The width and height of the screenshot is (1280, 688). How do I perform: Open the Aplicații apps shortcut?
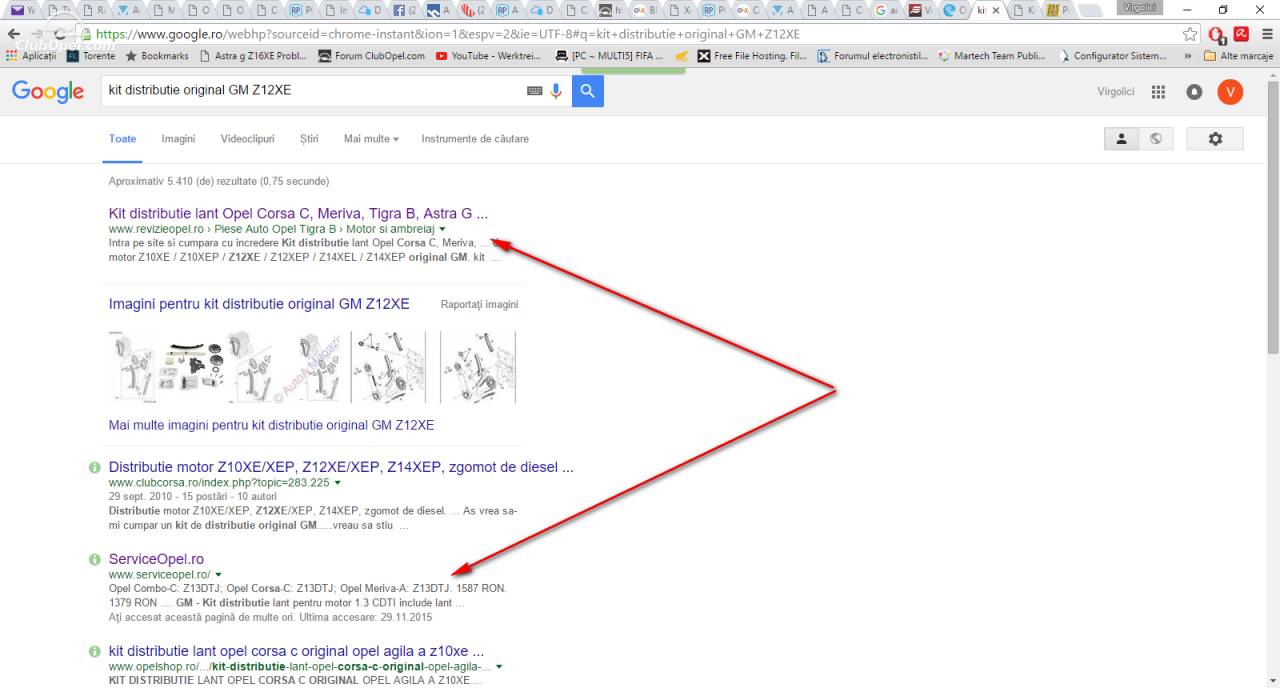coord(31,56)
